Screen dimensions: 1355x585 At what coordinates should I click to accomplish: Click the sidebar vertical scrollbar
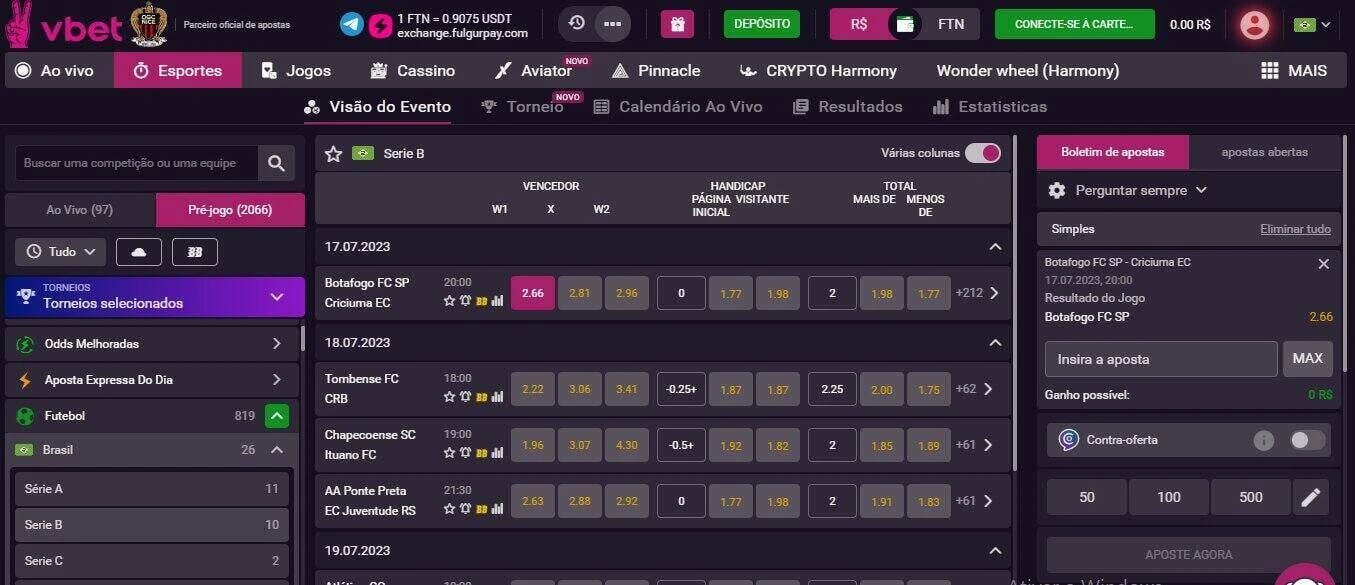tap(302, 337)
